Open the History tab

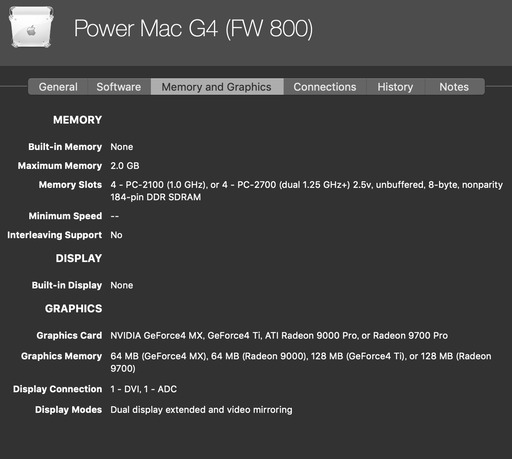(395, 87)
